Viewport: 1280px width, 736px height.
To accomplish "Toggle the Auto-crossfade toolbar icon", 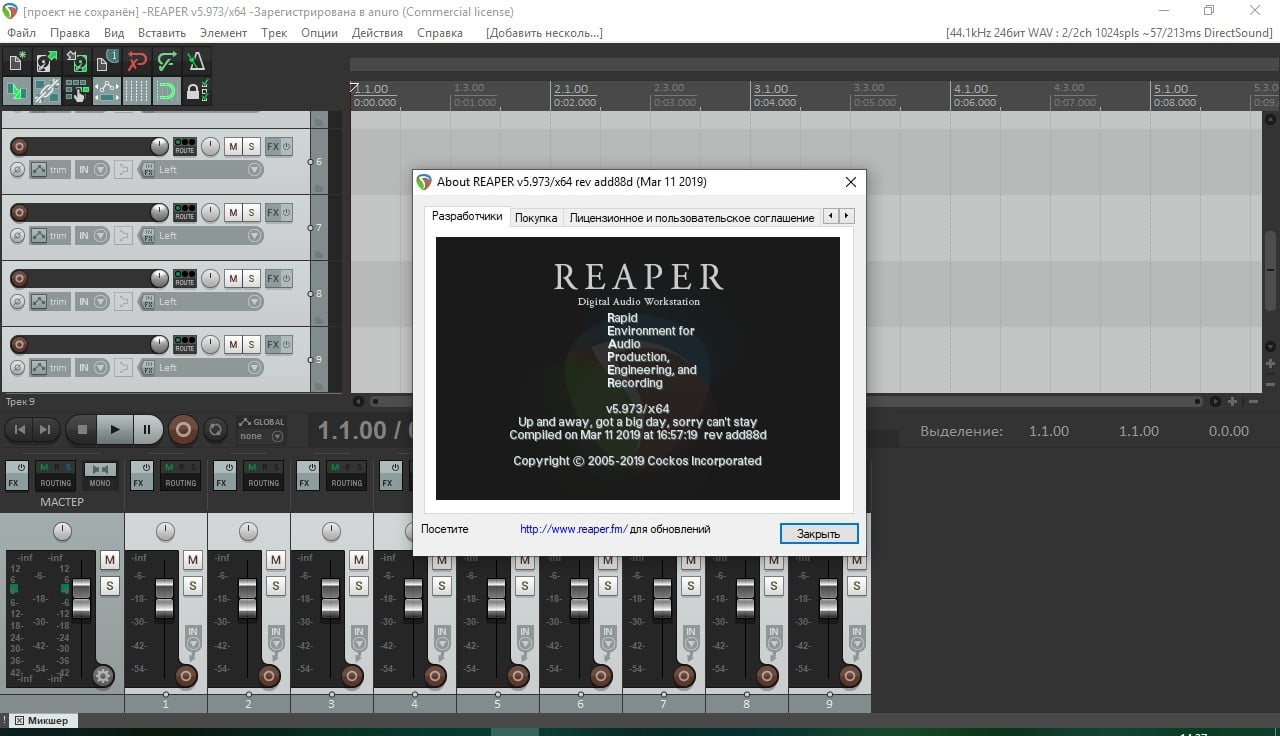I will pyautogui.click(x=16, y=91).
